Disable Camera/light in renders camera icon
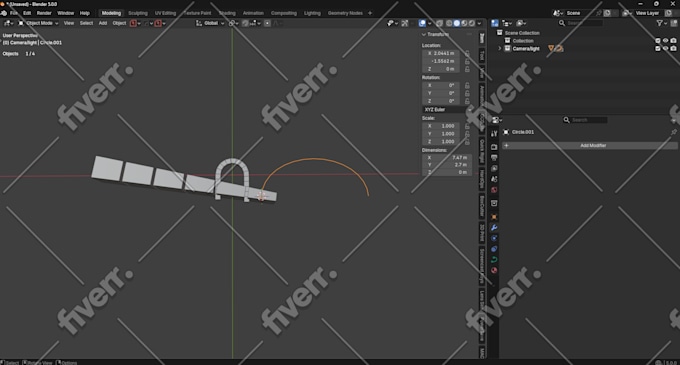680x365 pixels. click(673, 48)
